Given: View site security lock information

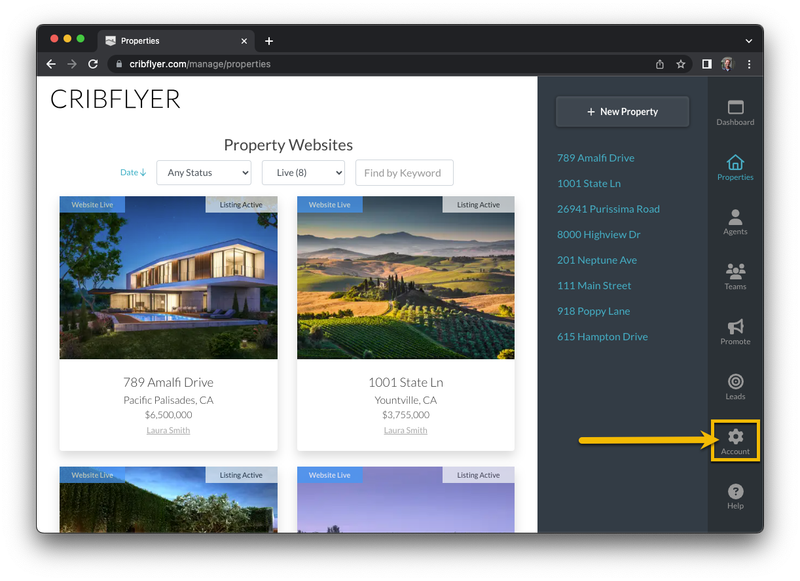Looking at the screenshot, I should (x=119, y=64).
